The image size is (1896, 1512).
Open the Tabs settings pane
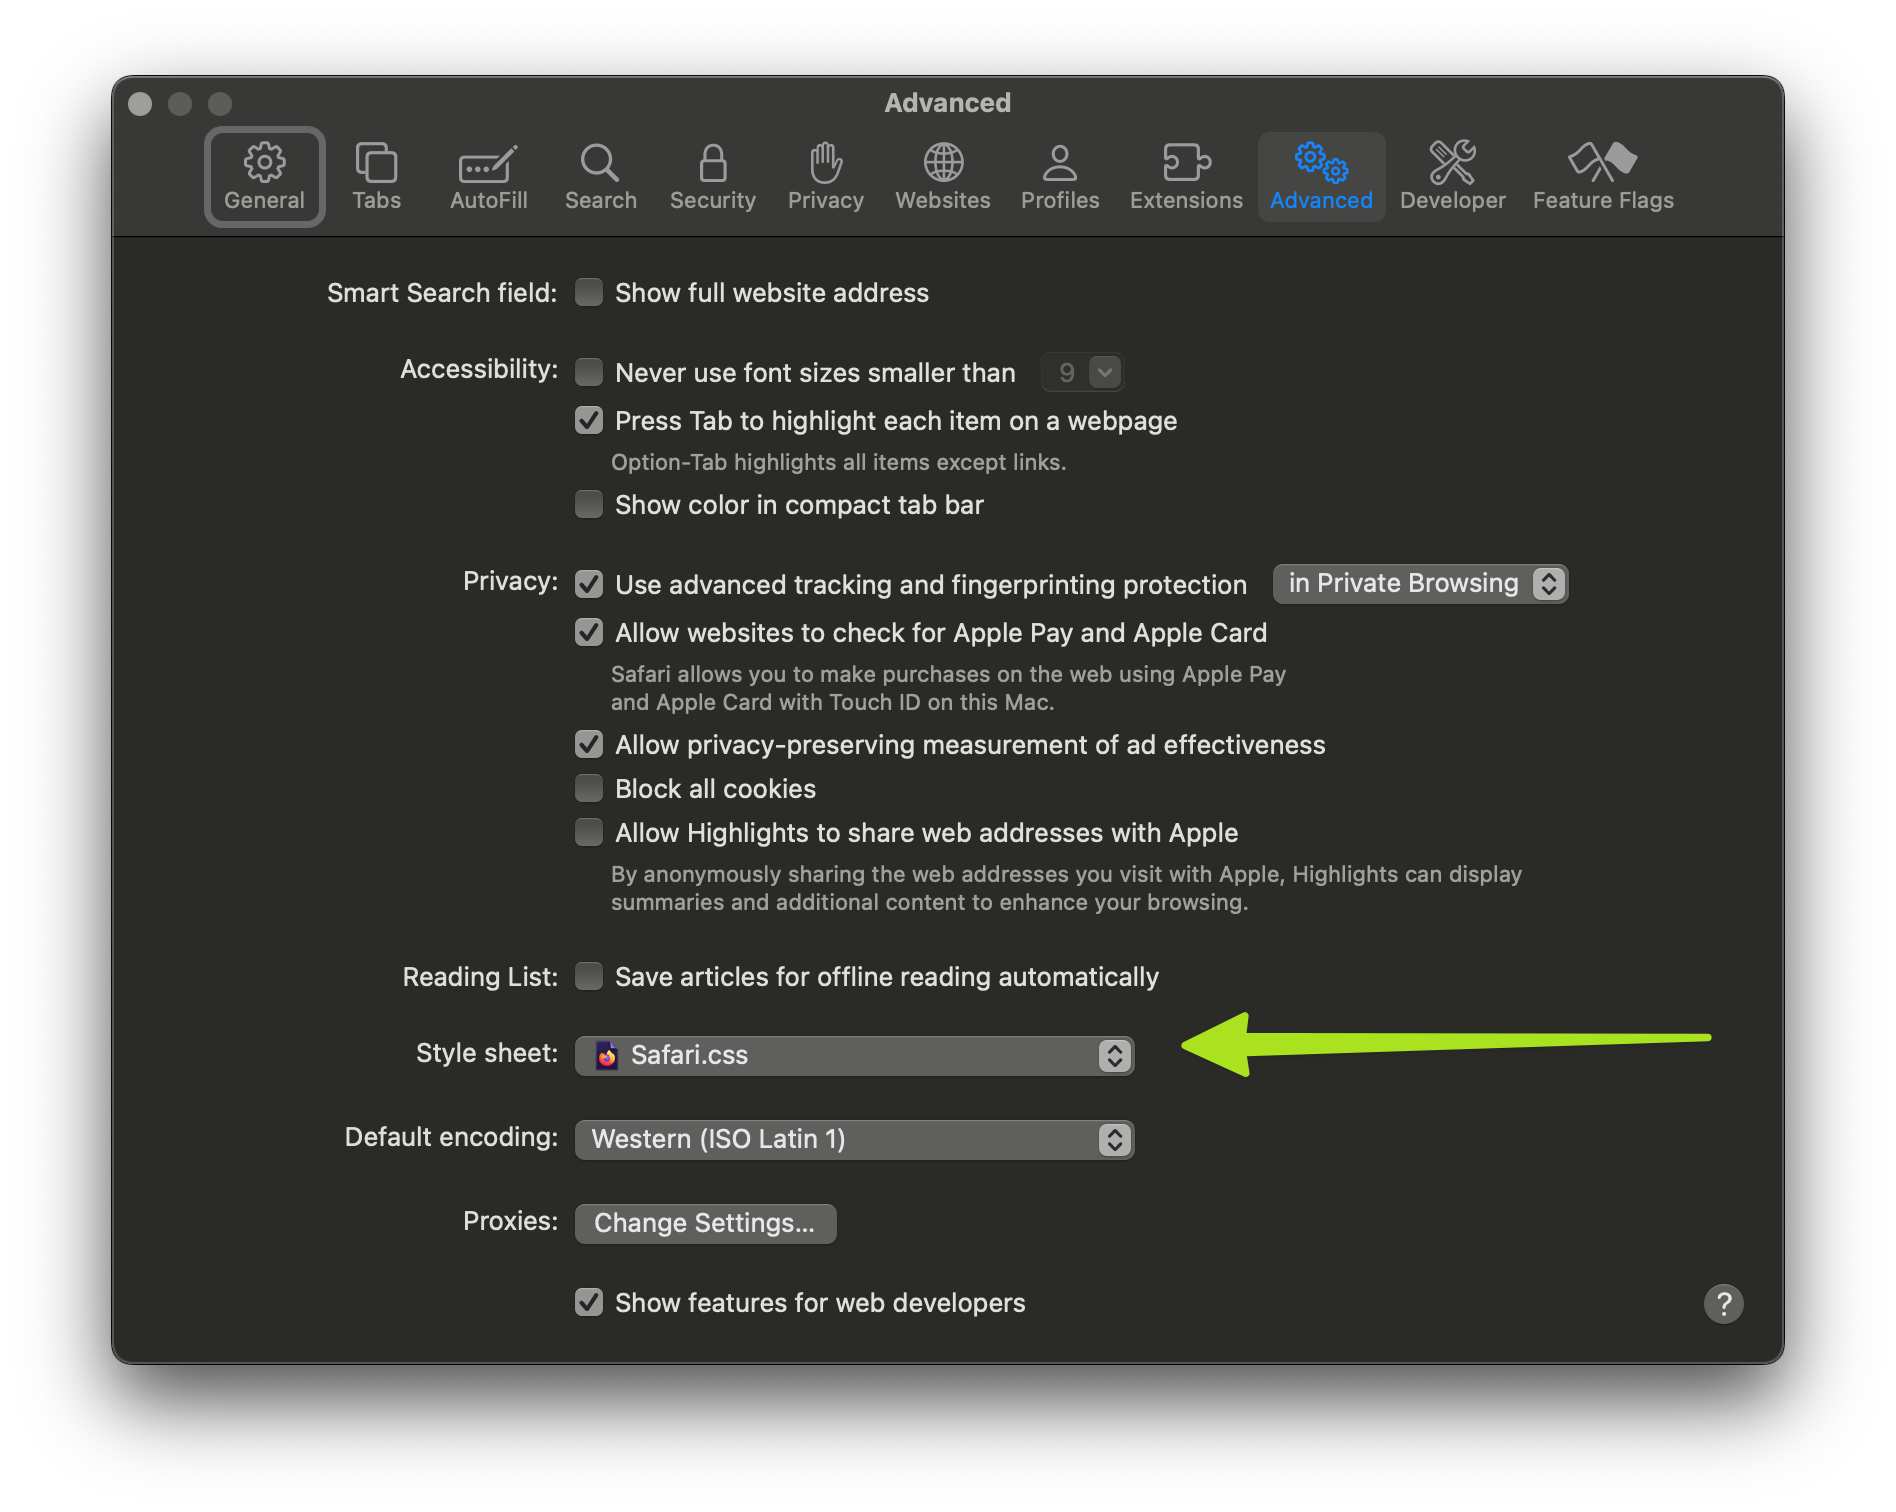[376, 176]
